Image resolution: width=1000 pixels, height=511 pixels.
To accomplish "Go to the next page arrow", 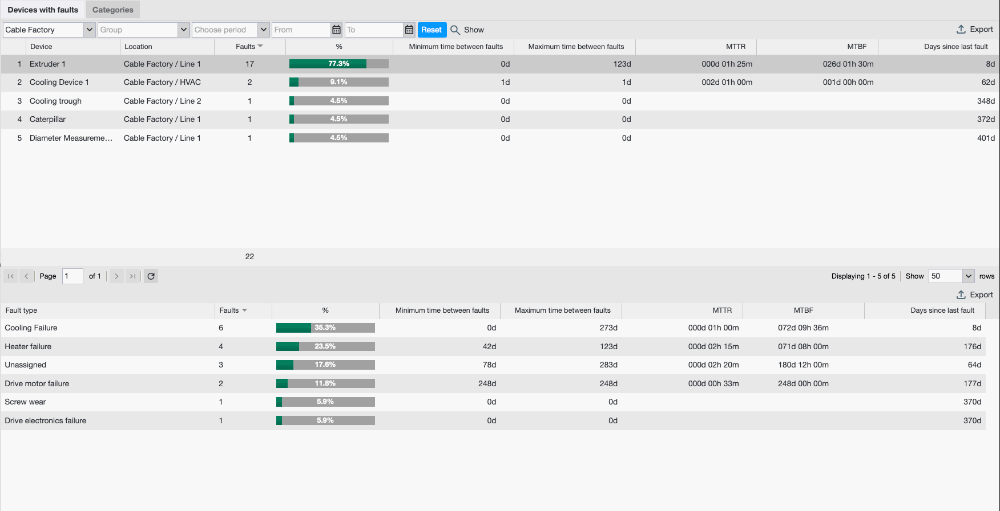I will 116,276.
